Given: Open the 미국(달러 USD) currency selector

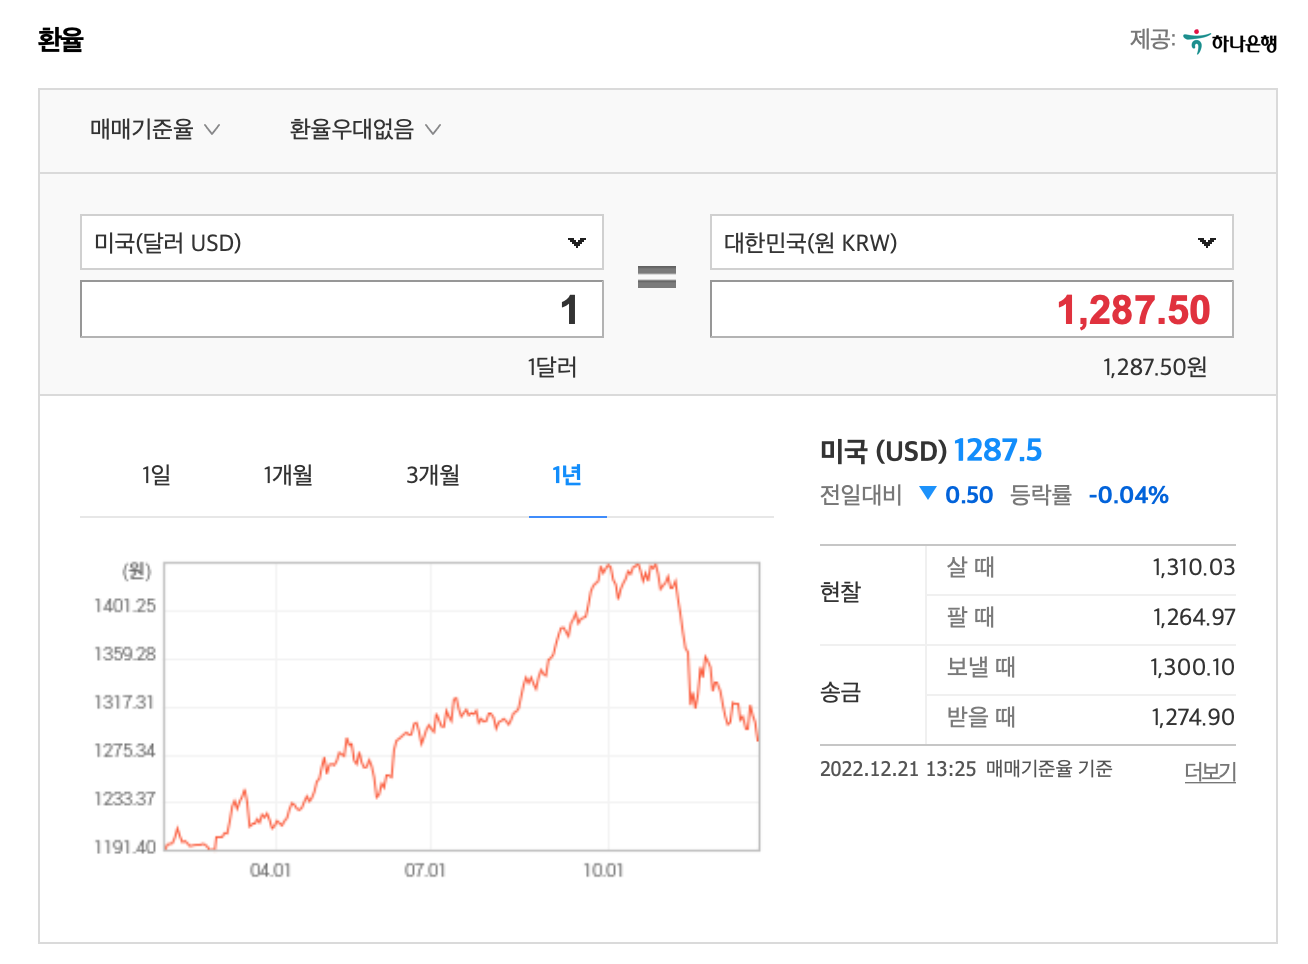Looking at the screenshot, I should click(341, 243).
